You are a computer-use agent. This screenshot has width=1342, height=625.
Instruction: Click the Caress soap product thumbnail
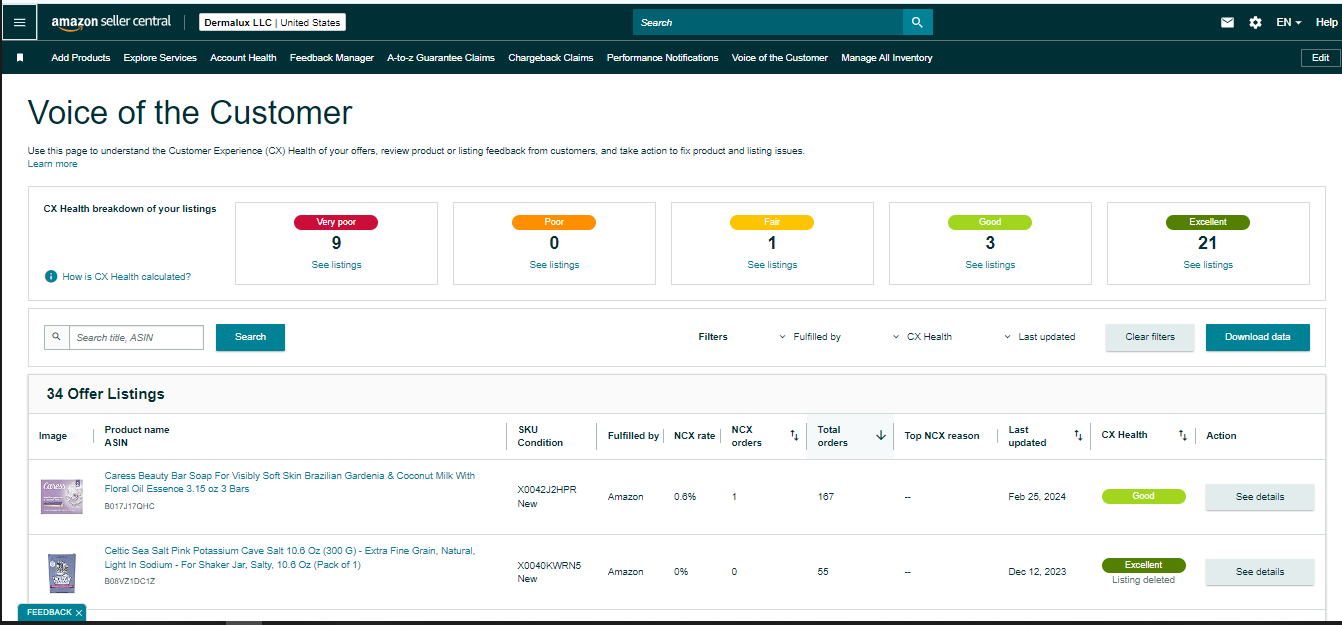62,497
